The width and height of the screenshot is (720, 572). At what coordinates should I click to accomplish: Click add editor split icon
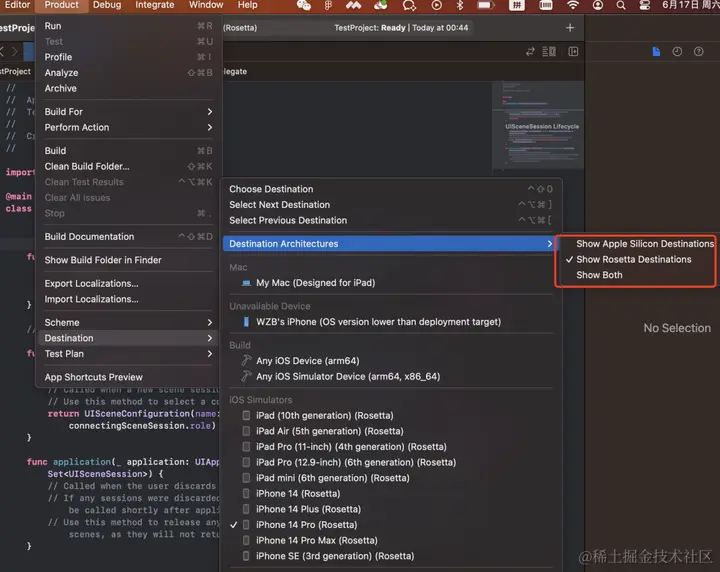(x=573, y=51)
